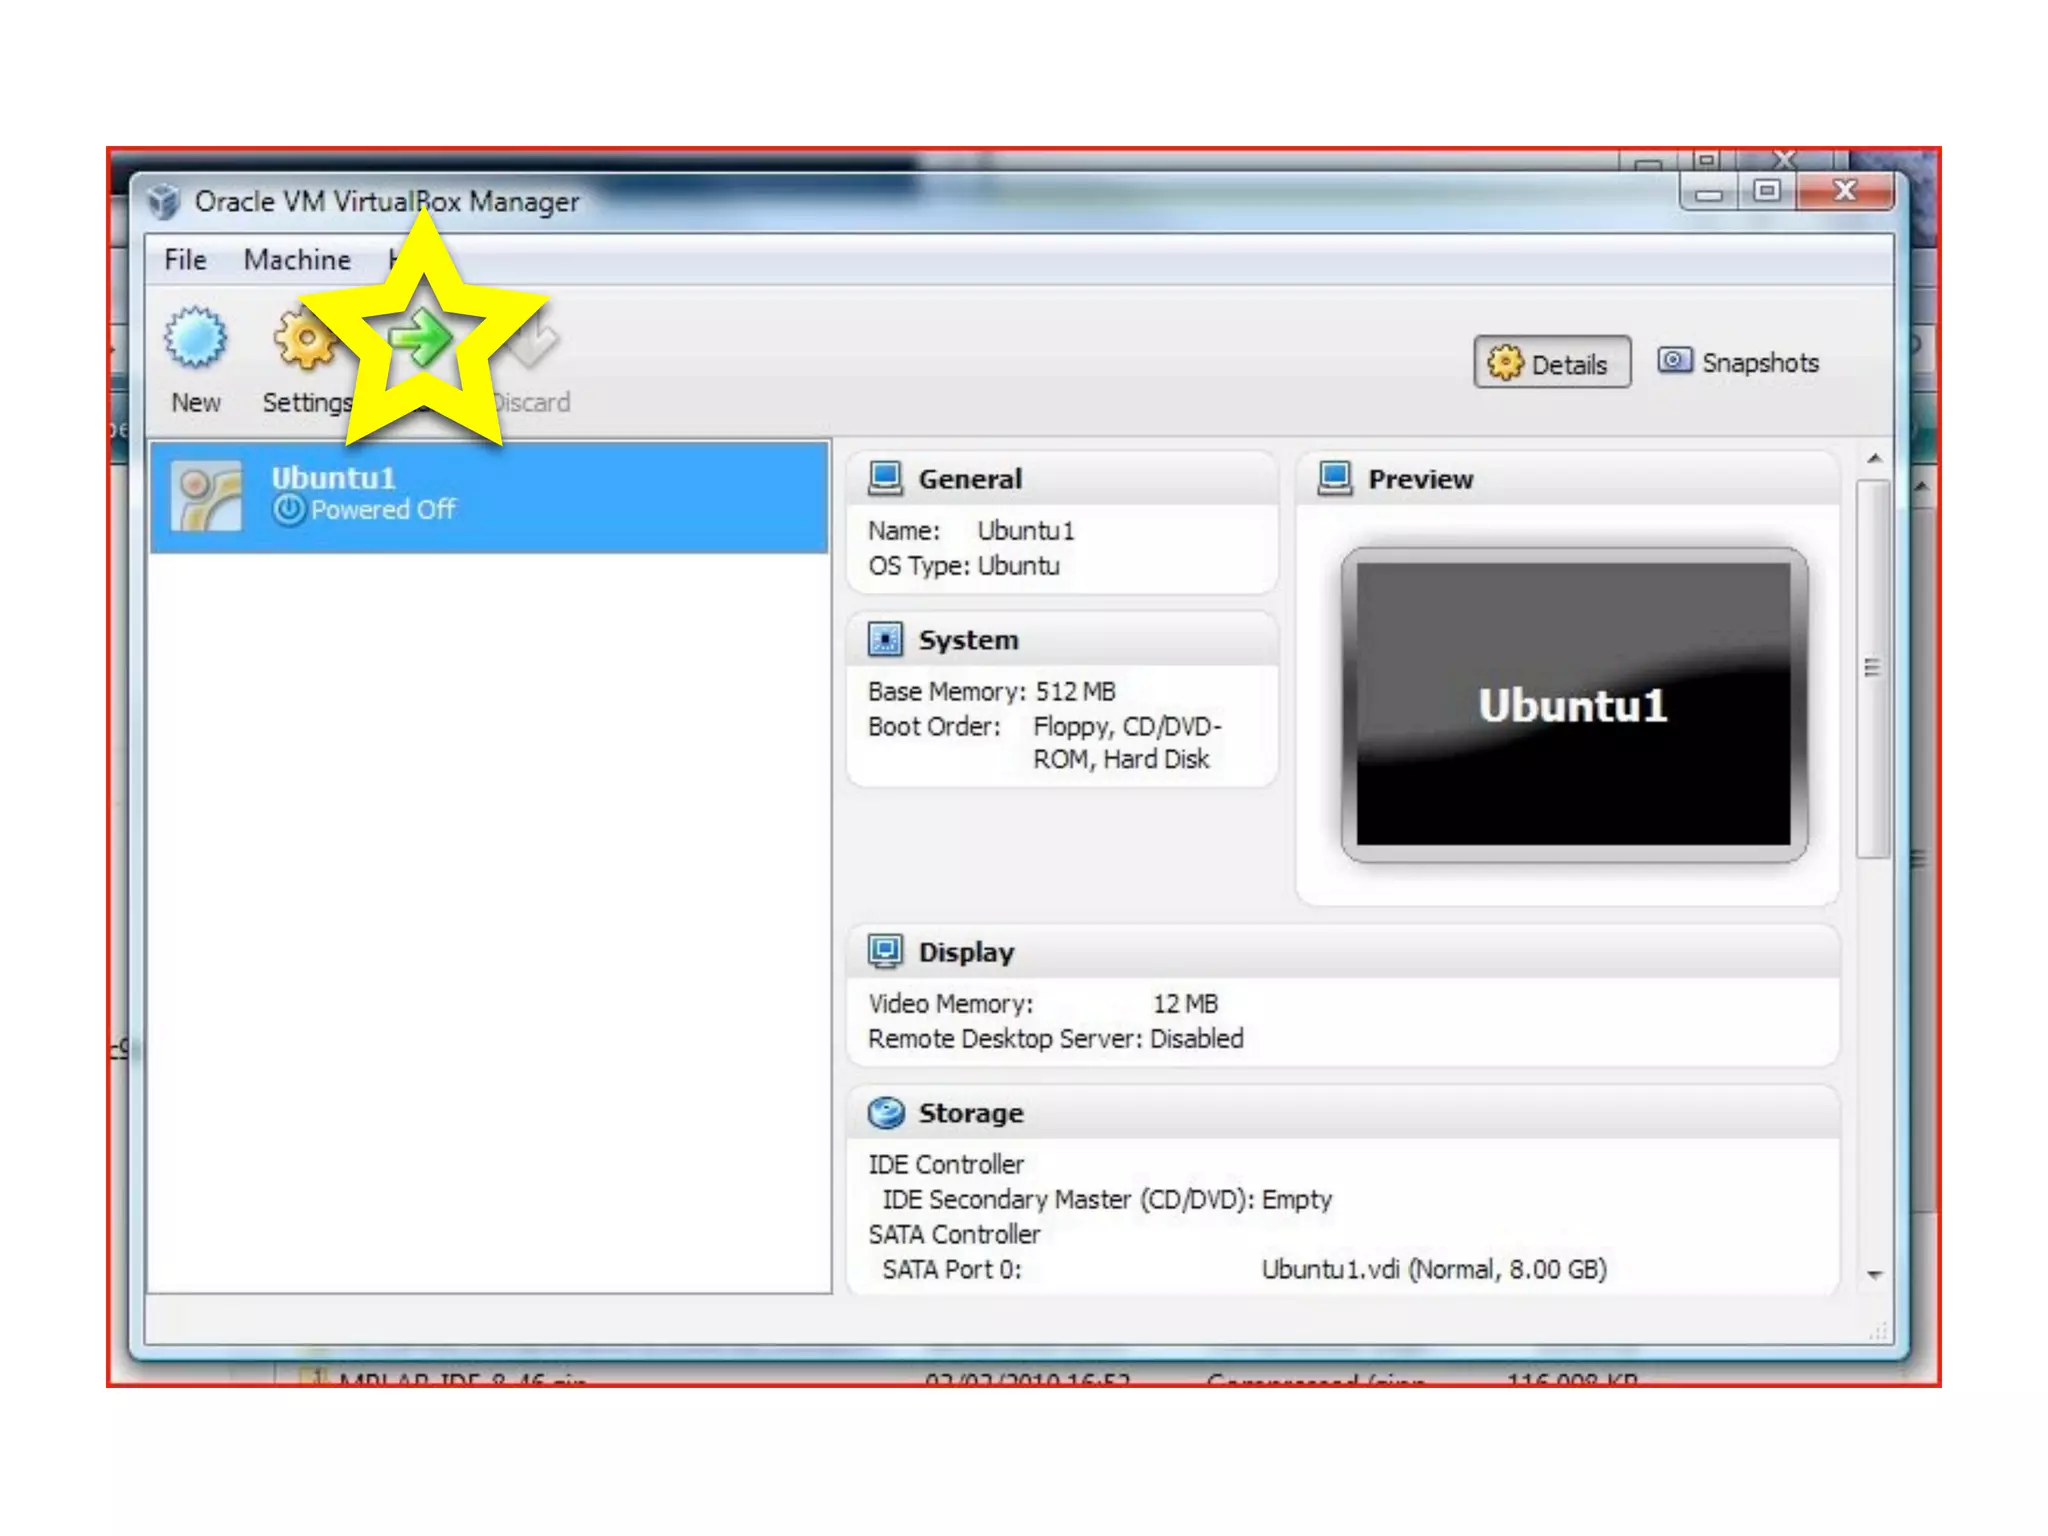Click the Display section icon
Image resolution: width=2048 pixels, height=1536 pixels.
point(885,952)
